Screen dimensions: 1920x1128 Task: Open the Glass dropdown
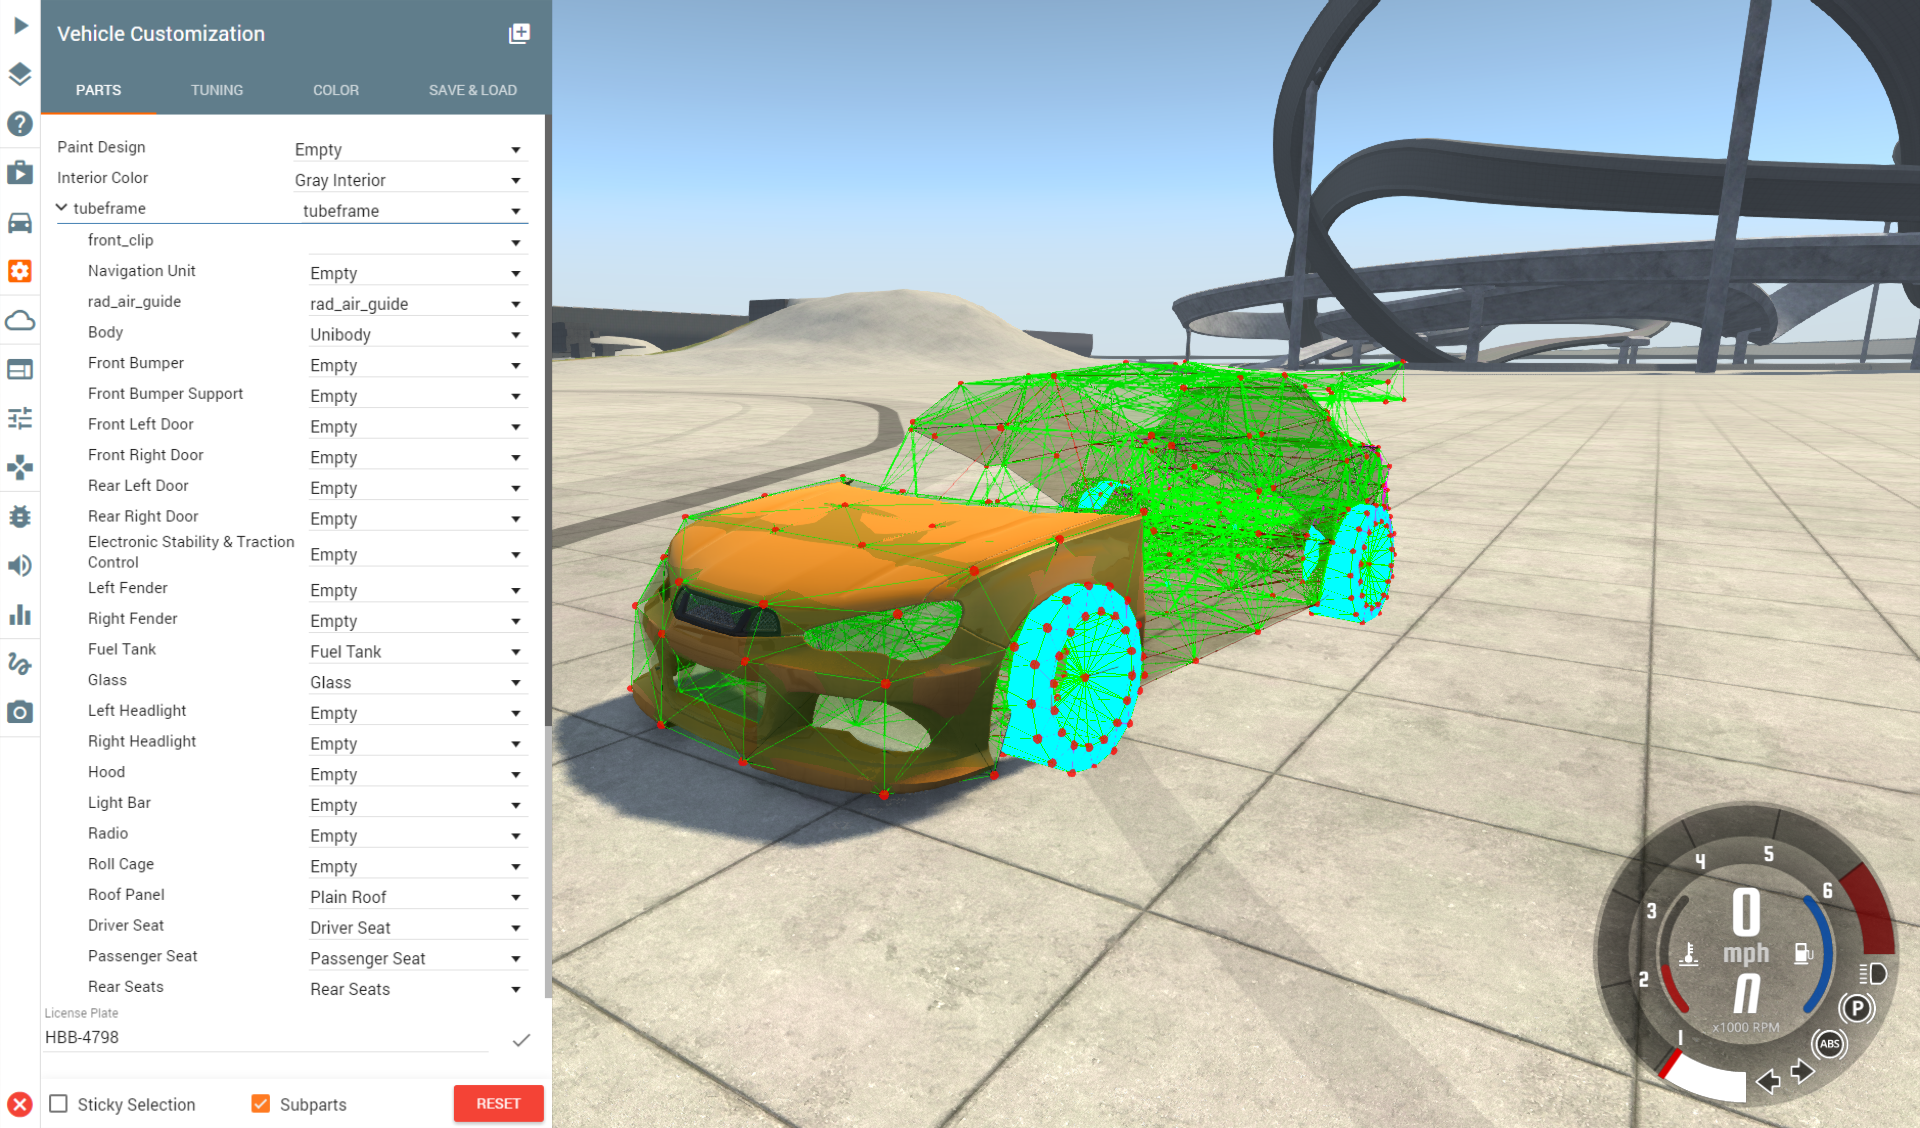(x=418, y=682)
